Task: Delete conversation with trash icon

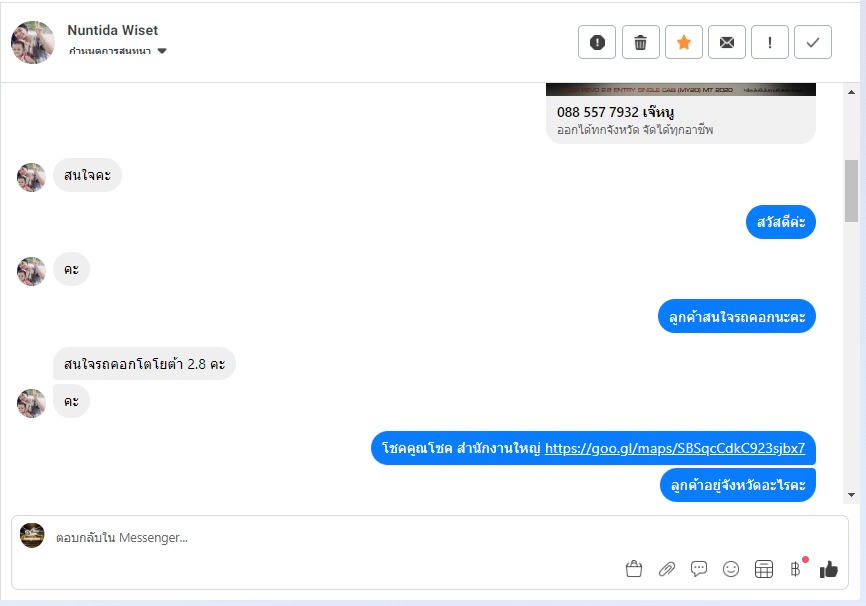Action: tap(641, 42)
